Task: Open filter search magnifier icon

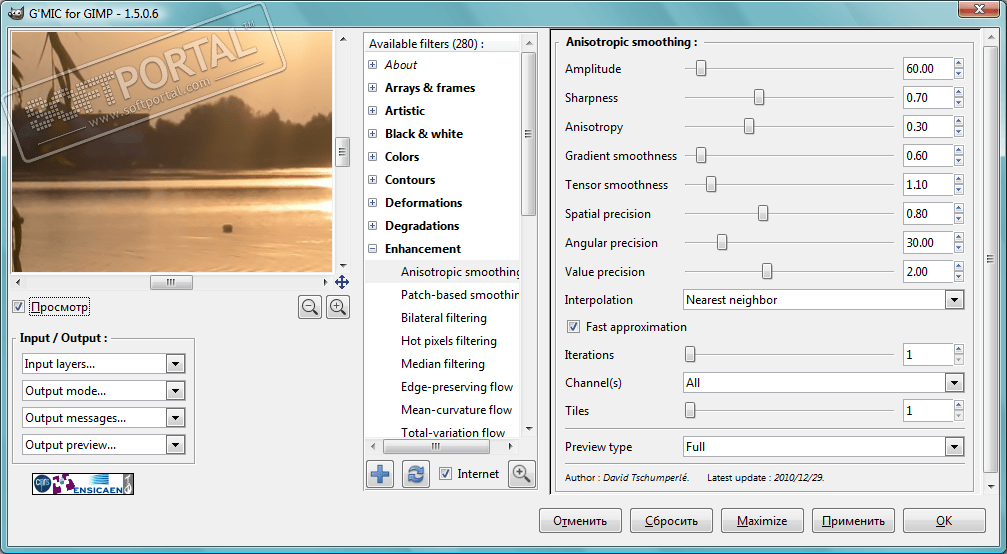Action: [x=522, y=474]
